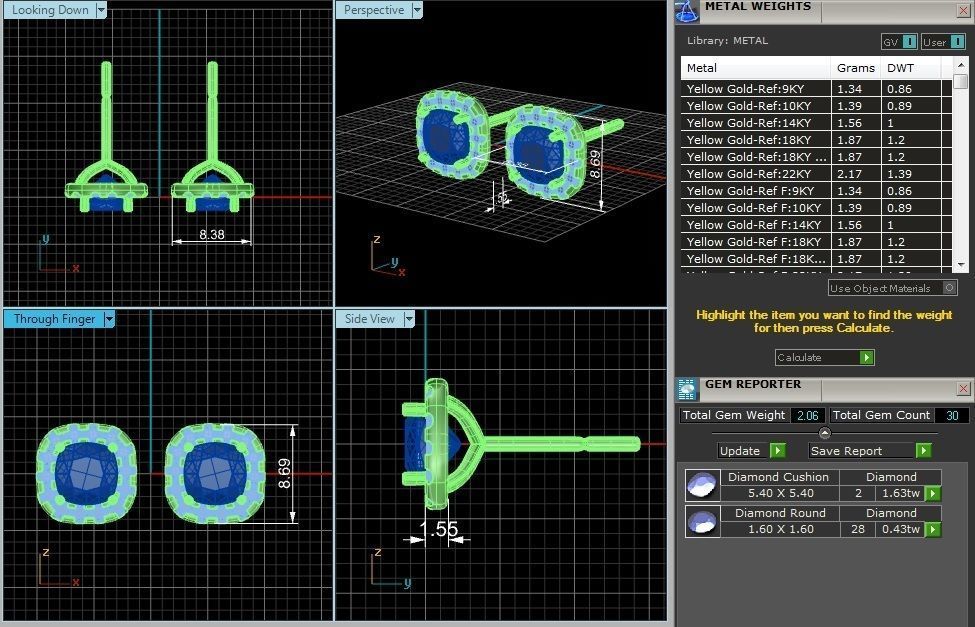Open the Side View viewport dropdown arrow
The image size is (975, 627).
[x=409, y=319]
